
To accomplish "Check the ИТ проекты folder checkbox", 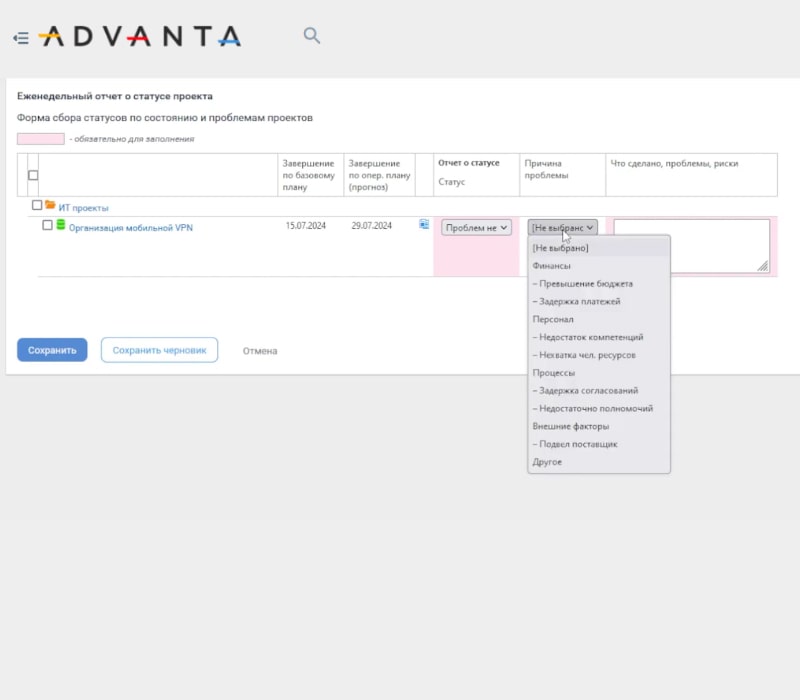I will coord(37,206).
